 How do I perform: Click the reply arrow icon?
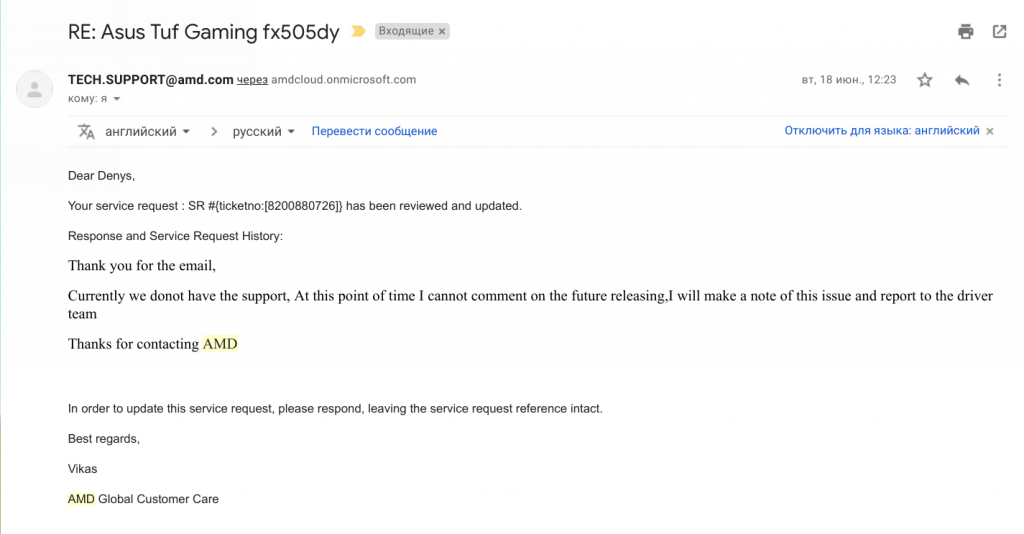pos(962,80)
